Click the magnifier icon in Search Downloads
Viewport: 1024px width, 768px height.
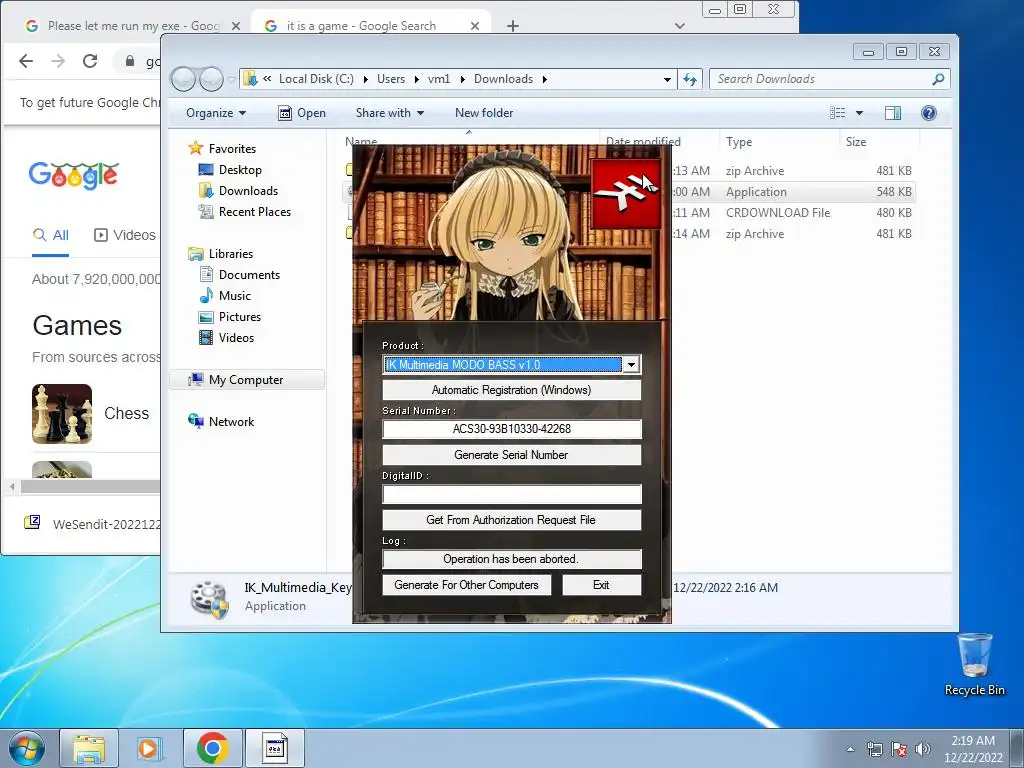[x=938, y=79]
